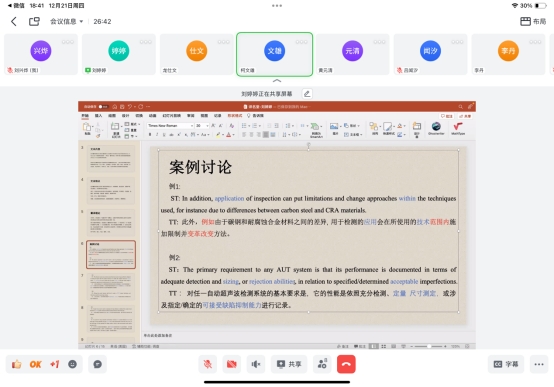The height and width of the screenshot is (387, 554).
Task: Send the OK reaction
Action: pyautogui.click(x=35, y=364)
